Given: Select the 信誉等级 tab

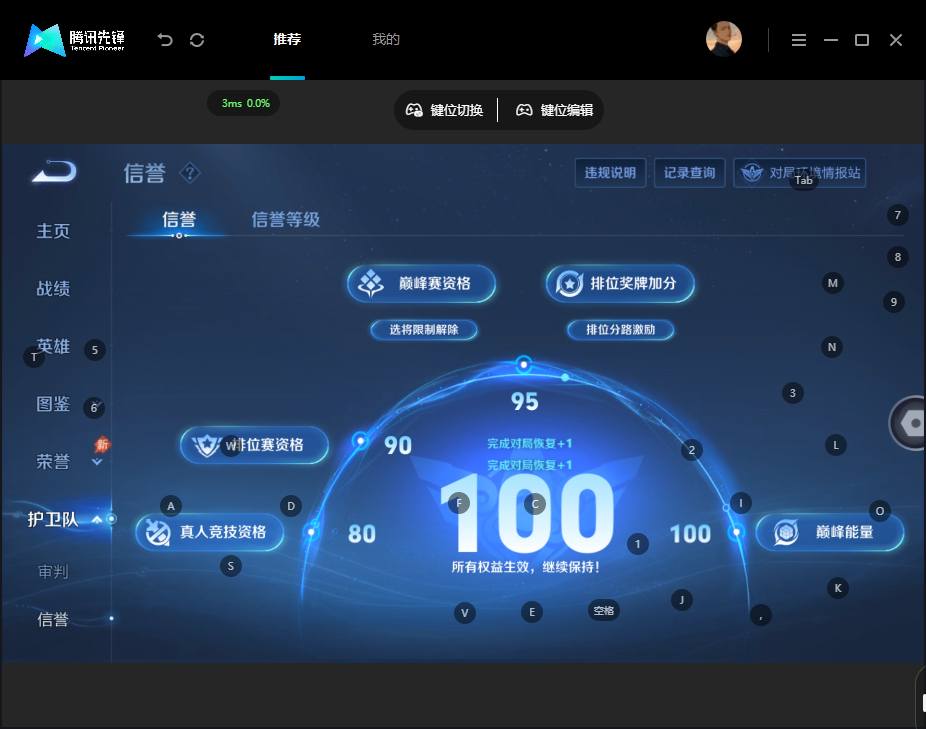Looking at the screenshot, I should [286, 219].
